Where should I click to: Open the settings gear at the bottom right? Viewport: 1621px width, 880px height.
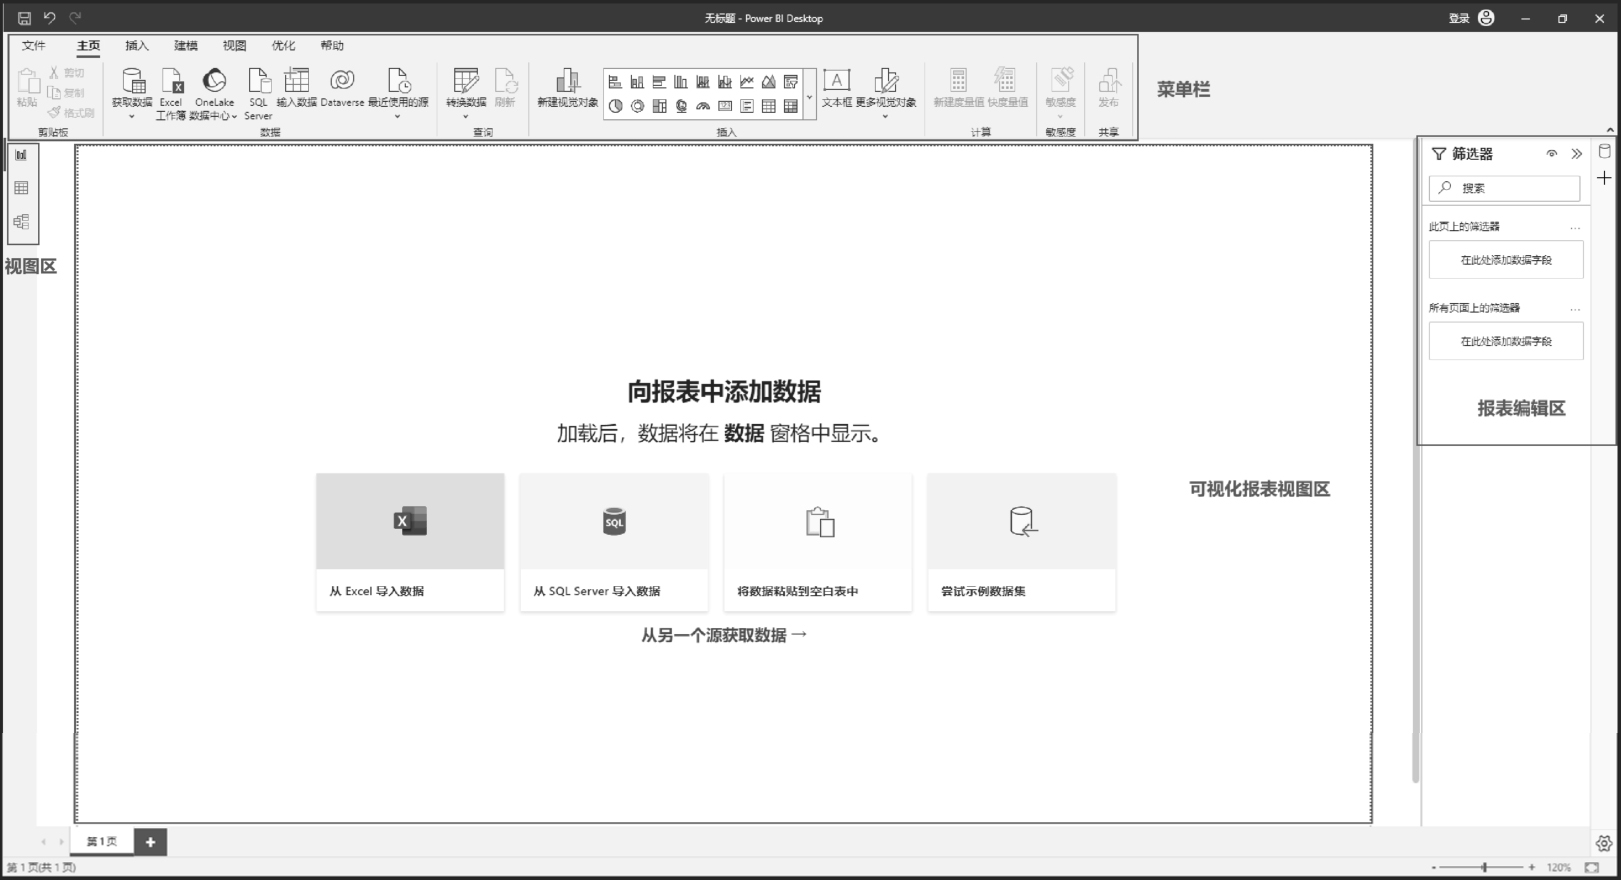(1604, 843)
